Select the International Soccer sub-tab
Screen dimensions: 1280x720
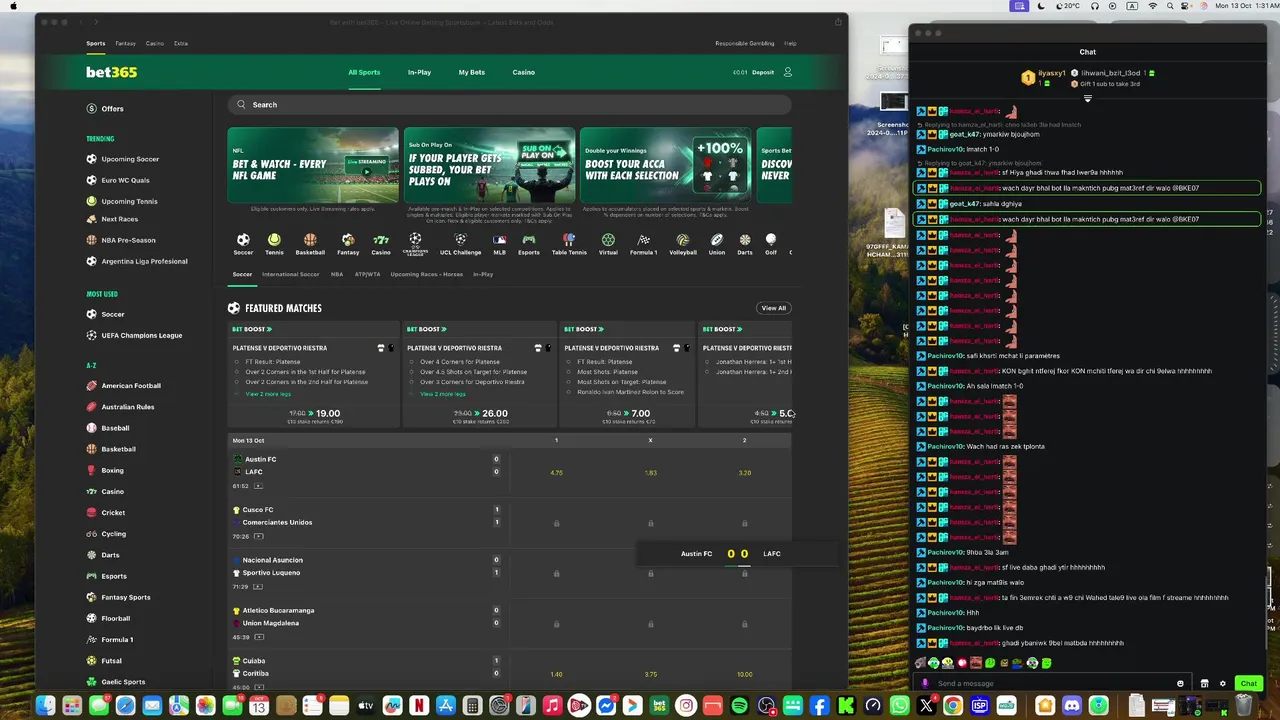[291, 274]
